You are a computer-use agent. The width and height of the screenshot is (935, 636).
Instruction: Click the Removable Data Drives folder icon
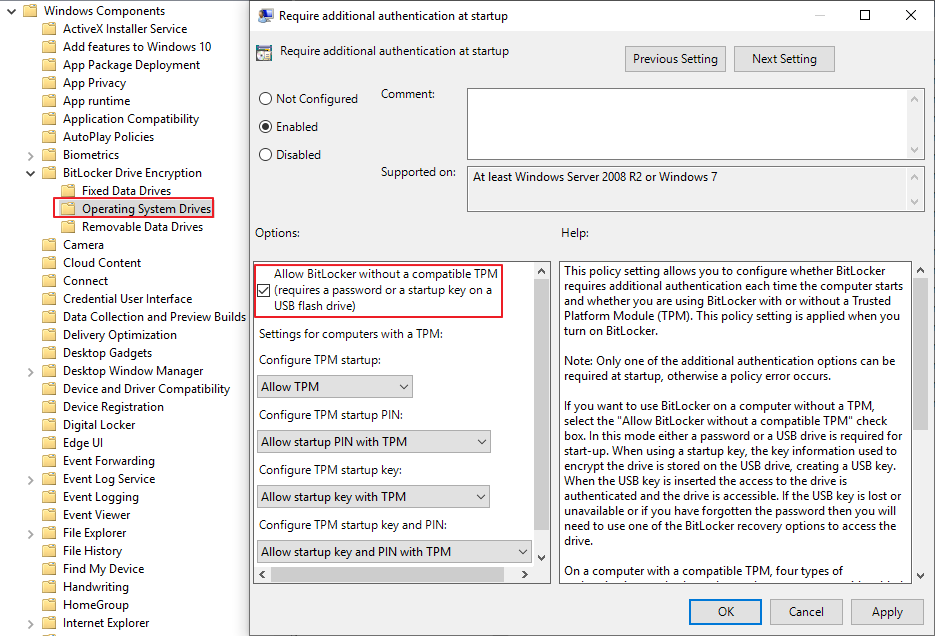point(69,227)
